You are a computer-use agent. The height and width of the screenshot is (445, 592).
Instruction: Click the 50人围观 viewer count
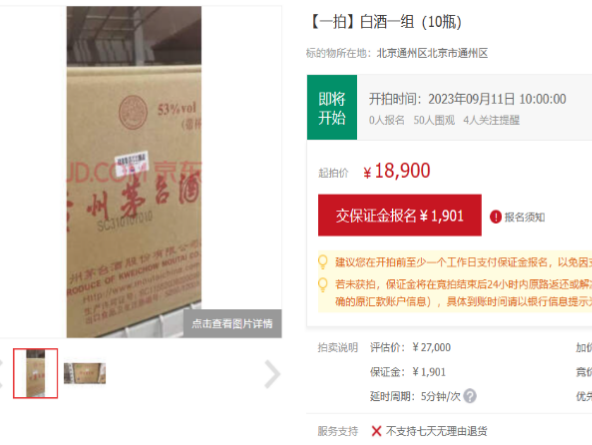tap(434, 120)
